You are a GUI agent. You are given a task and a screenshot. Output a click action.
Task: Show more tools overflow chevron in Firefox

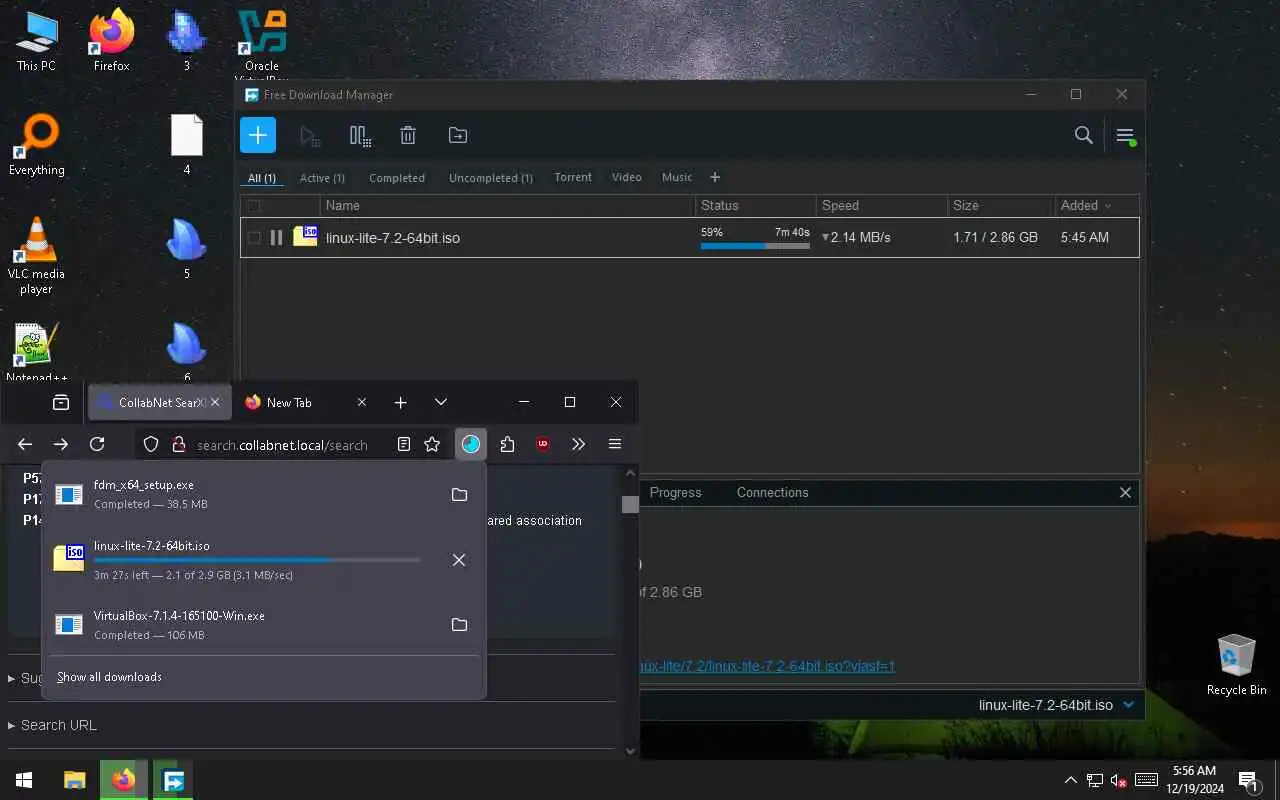(578, 444)
